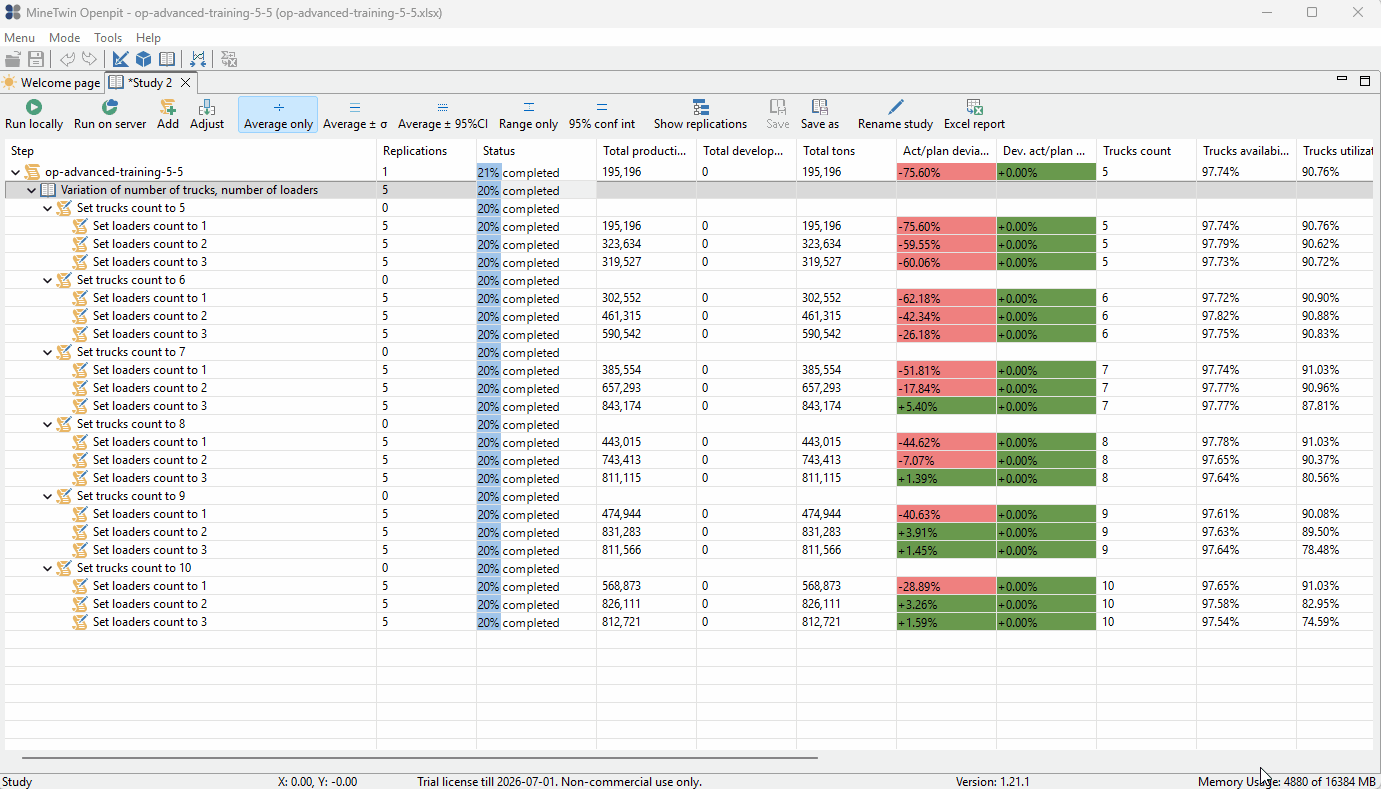Add a new study step
1381x789 pixels.
click(x=168, y=115)
